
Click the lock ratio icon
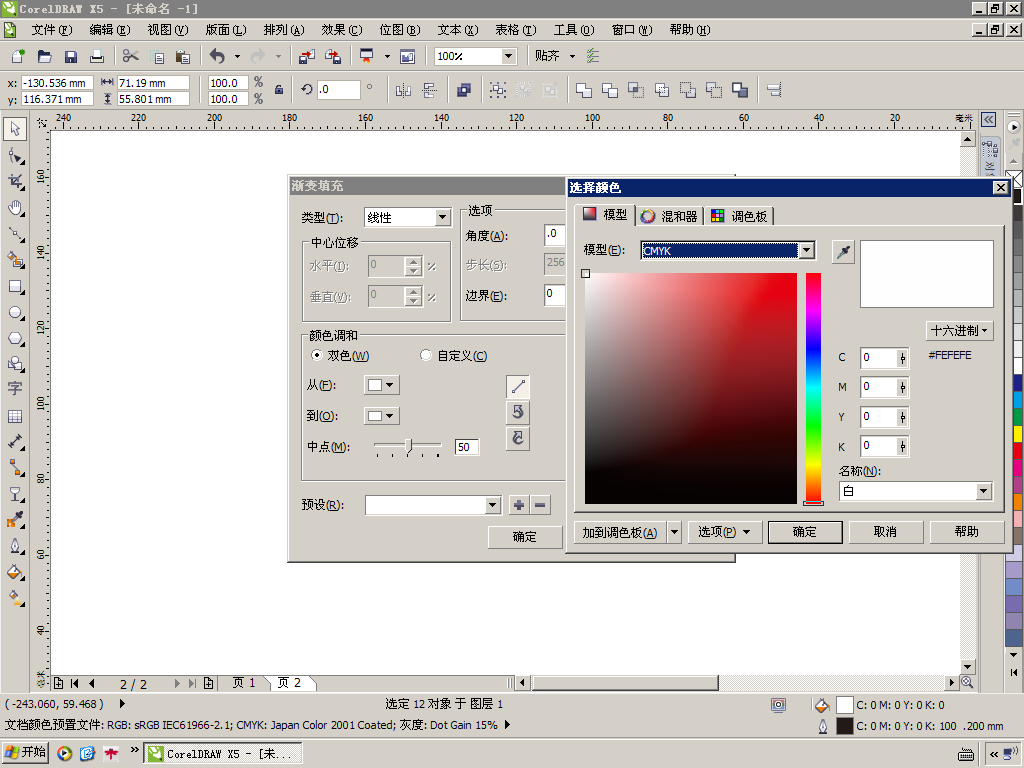tap(279, 90)
